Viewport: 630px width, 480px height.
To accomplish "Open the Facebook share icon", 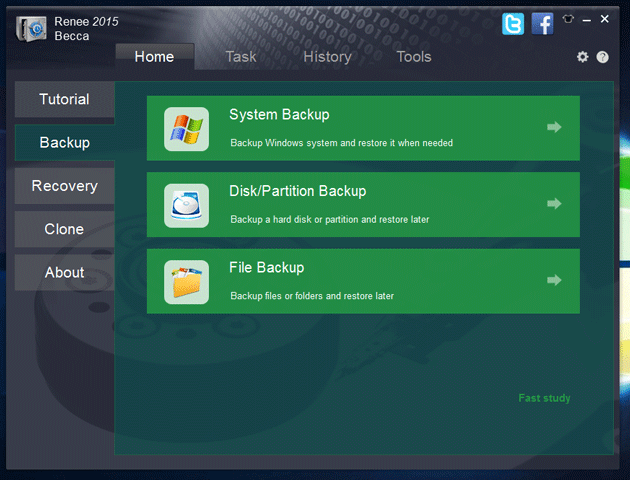I will (542, 24).
